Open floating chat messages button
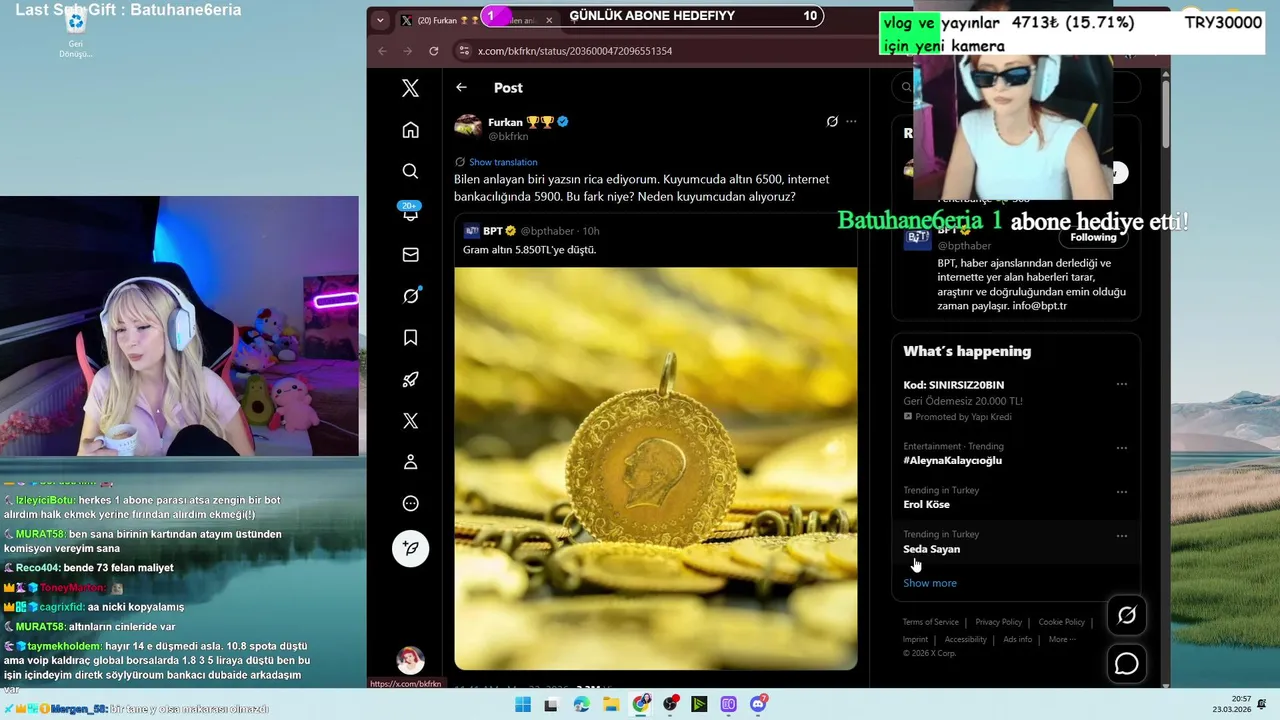 click(1127, 664)
